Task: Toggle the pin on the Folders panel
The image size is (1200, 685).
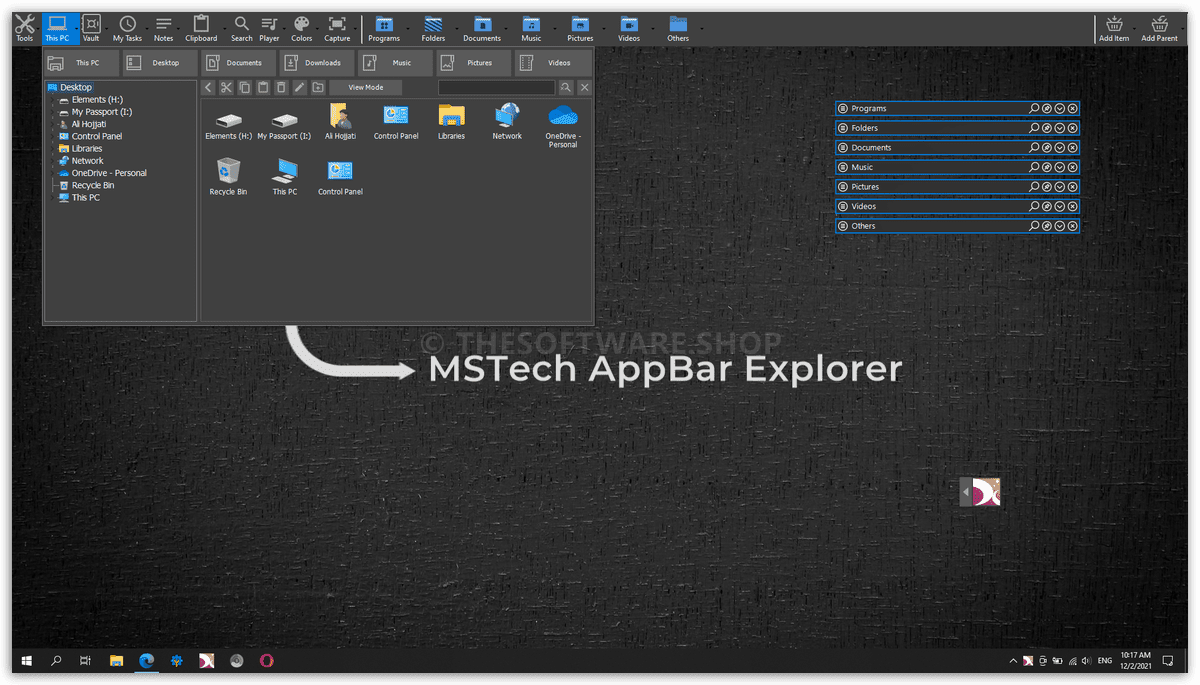Action: click(x=1047, y=128)
